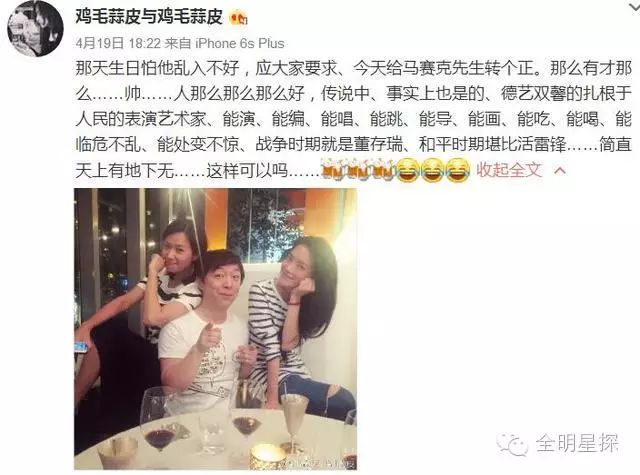Open the post options chevron at top right
640x475 pixels.
(x=634, y=8)
